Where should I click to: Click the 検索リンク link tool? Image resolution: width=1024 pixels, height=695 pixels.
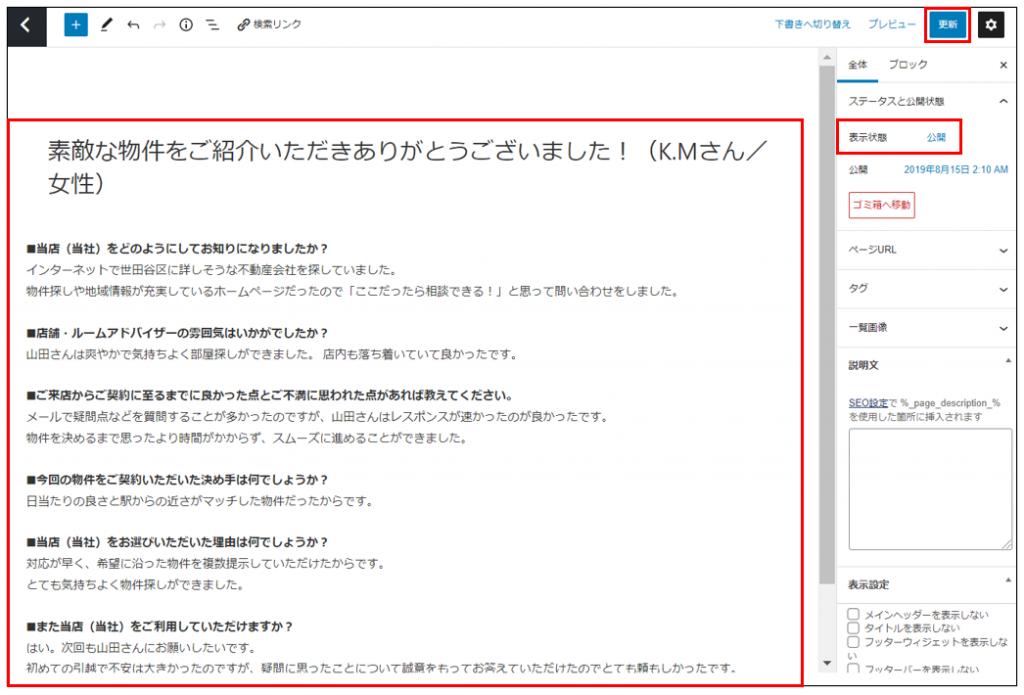point(269,25)
